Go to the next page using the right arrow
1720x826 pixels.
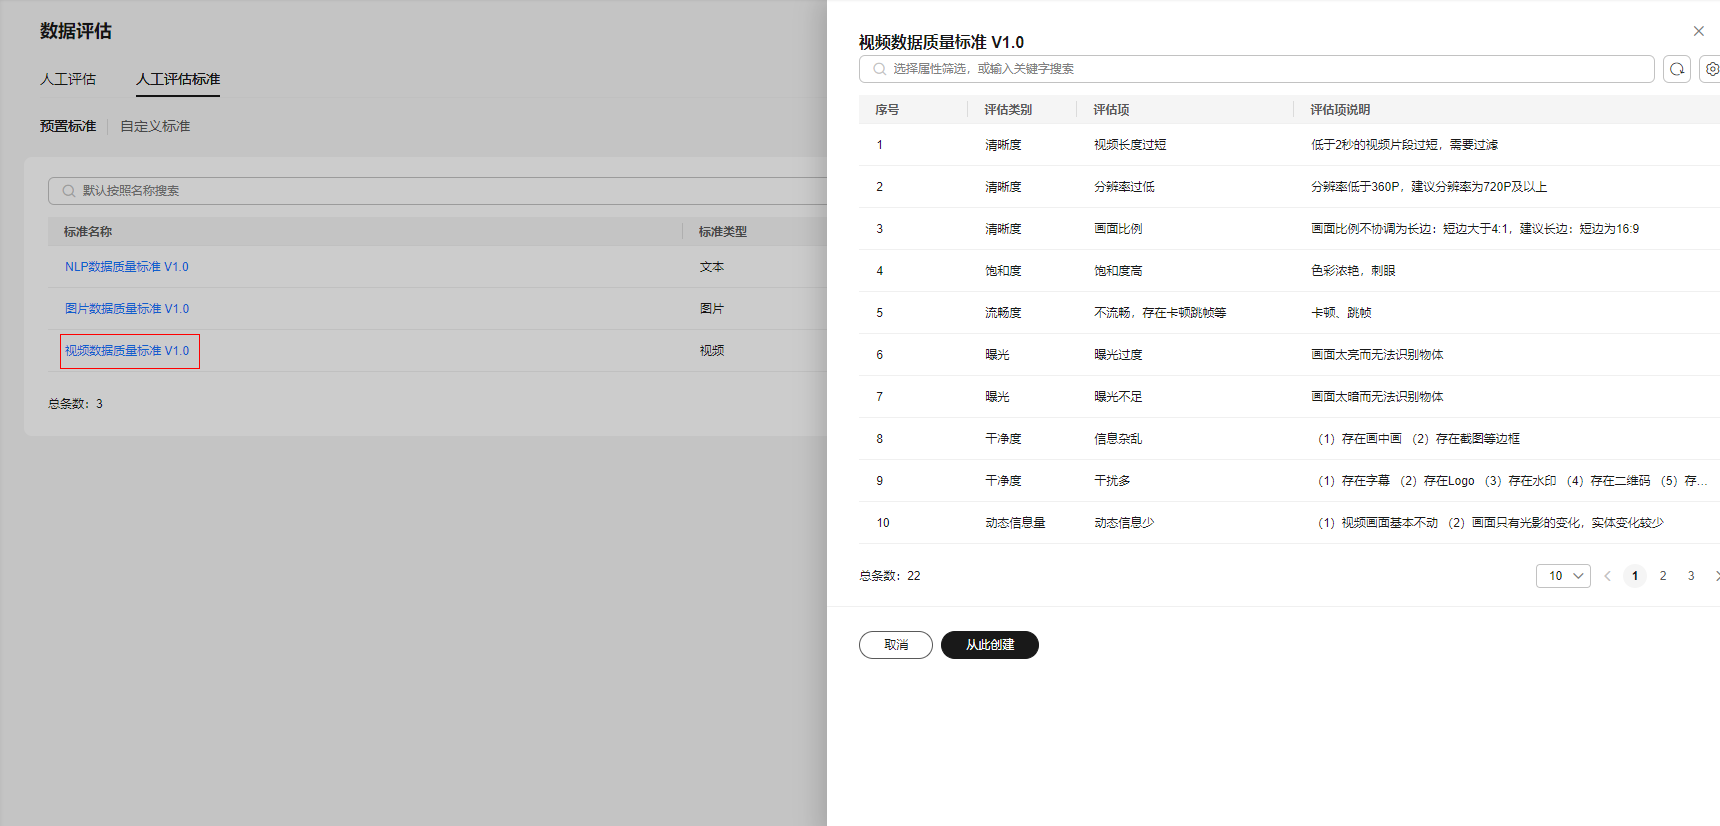point(1716,576)
